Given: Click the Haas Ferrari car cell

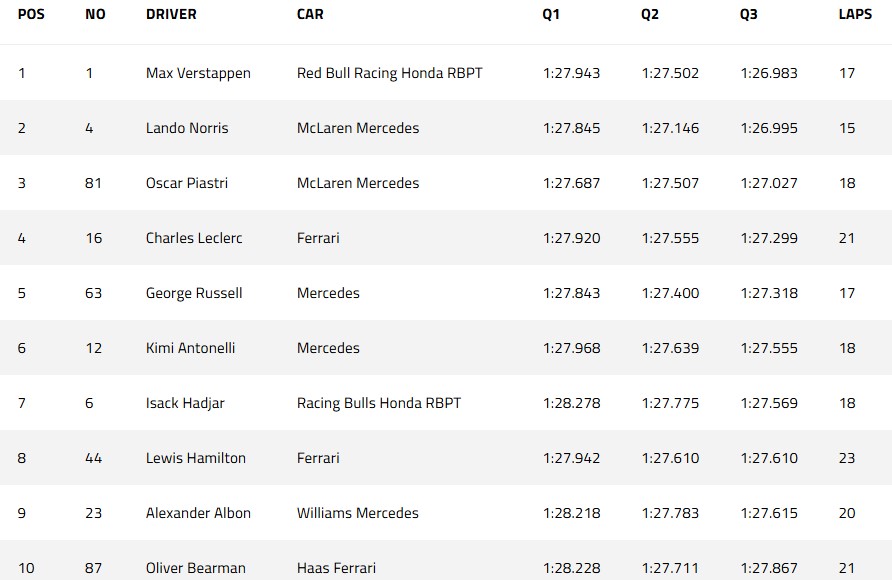Looking at the screenshot, I should 336,568.
